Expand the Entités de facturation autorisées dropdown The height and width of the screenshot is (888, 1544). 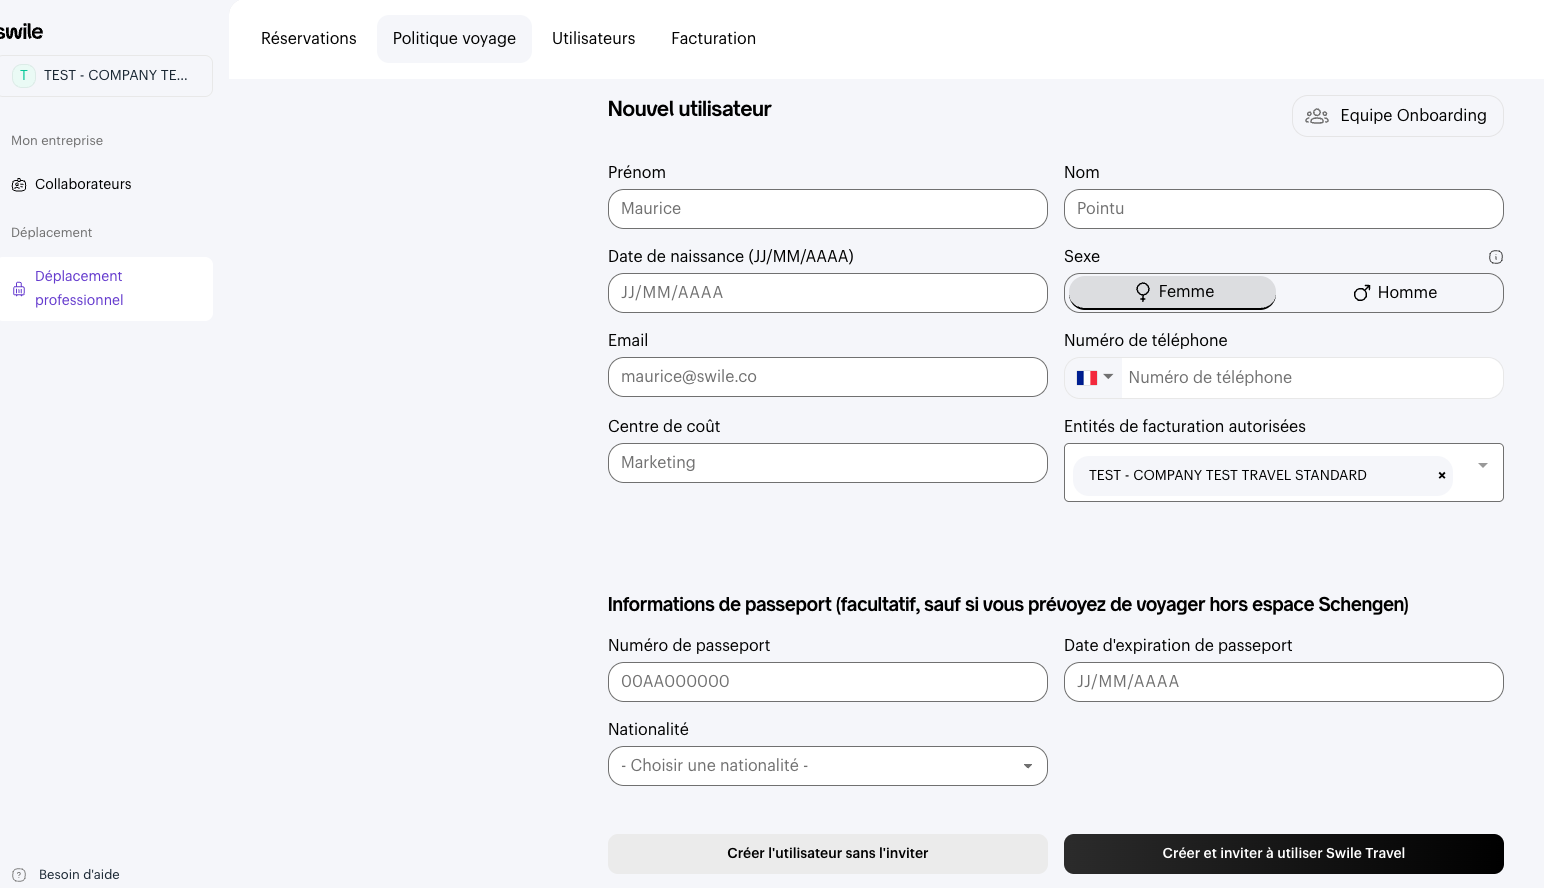point(1482,466)
